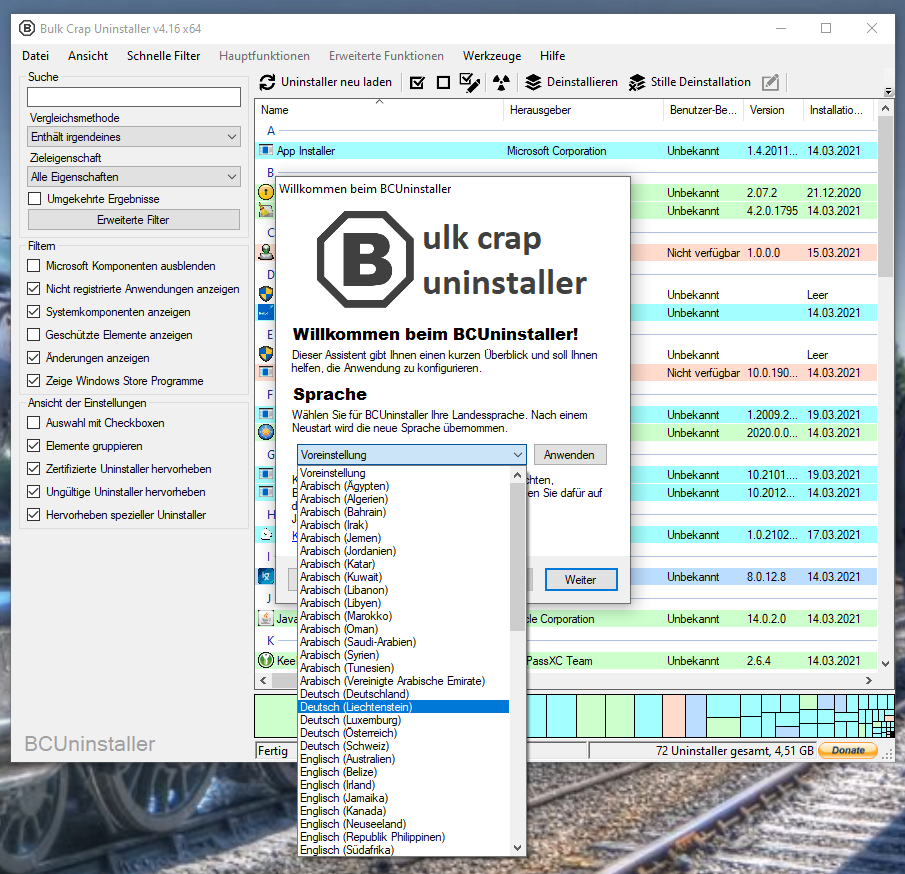Click into the Suche search field
The height and width of the screenshot is (874, 905).
pos(134,96)
